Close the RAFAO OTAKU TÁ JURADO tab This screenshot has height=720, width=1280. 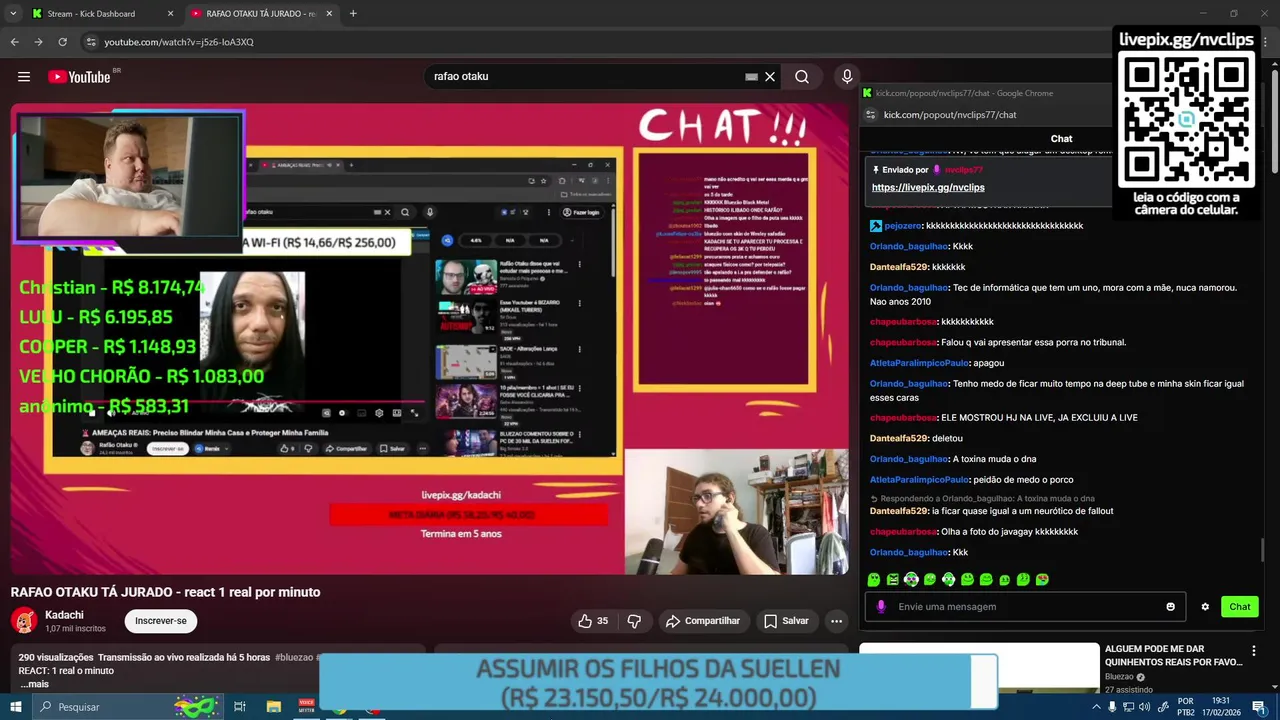click(x=329, y=13)
